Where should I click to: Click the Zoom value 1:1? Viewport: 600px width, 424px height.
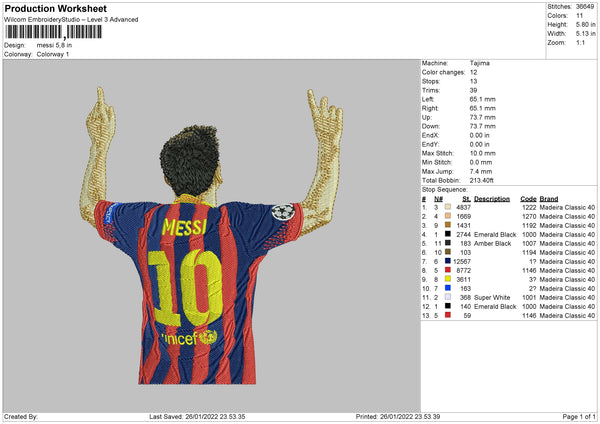(x=580, y=42)
